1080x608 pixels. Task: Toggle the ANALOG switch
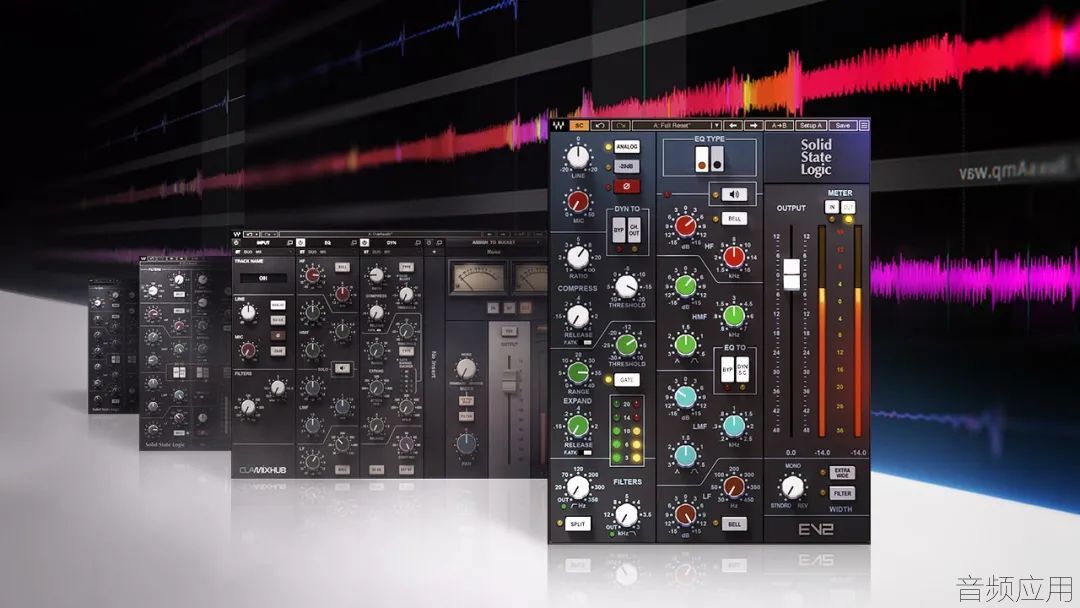point(627,147)
